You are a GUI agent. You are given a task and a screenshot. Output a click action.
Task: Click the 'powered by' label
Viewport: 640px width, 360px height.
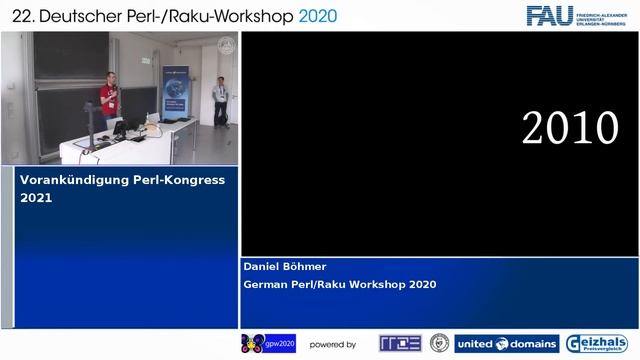[333, 344]
